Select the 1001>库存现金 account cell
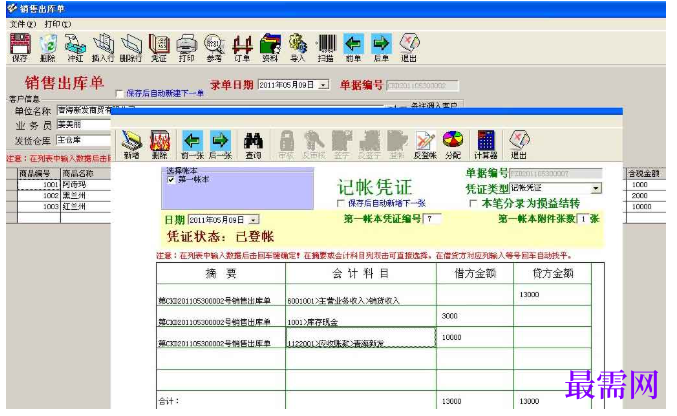This screenshot has width=677, height=416. [x=361, y=316]
